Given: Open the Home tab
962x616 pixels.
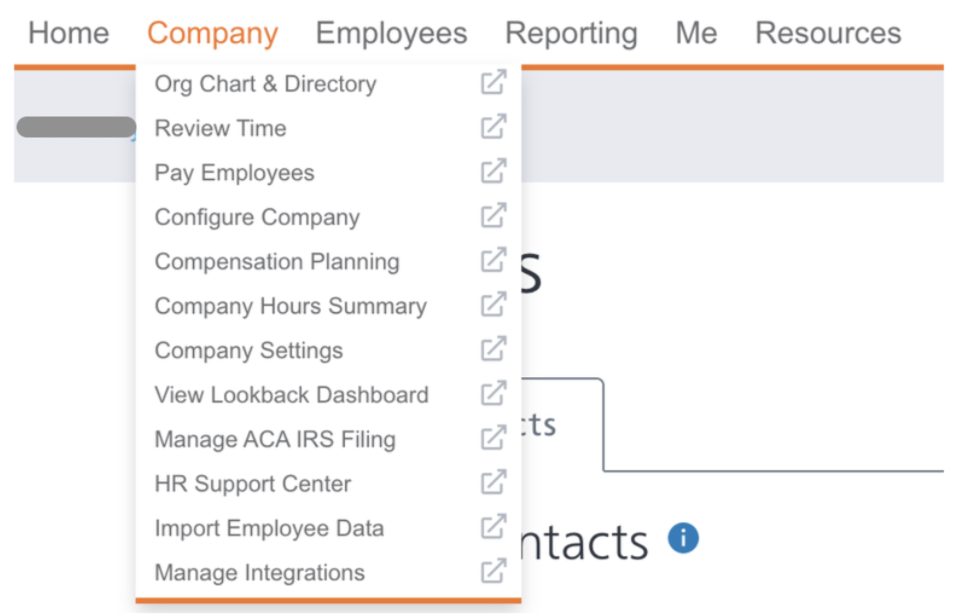Looking at the screenshot, I should coord(69,33).
